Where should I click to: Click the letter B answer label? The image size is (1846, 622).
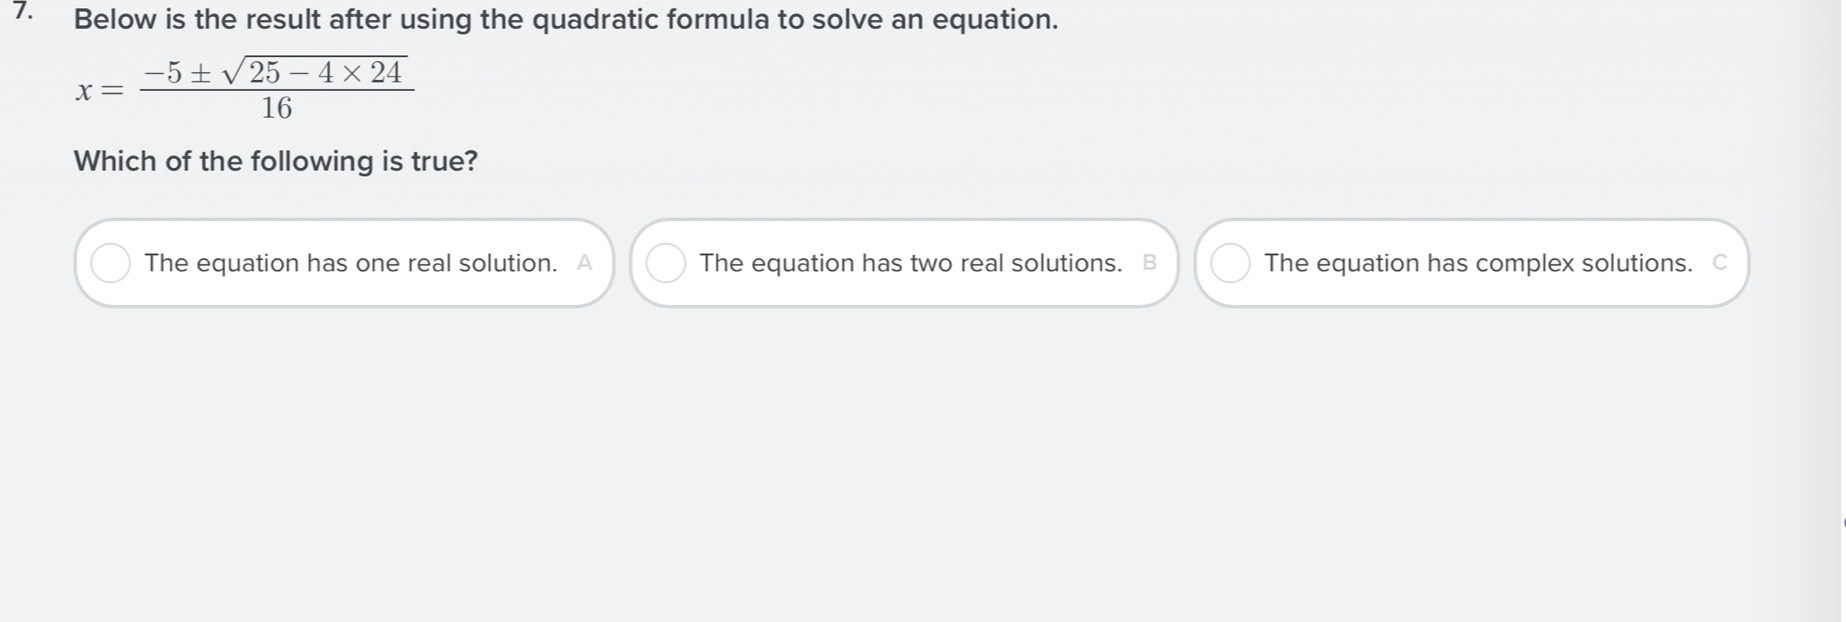1150,263
